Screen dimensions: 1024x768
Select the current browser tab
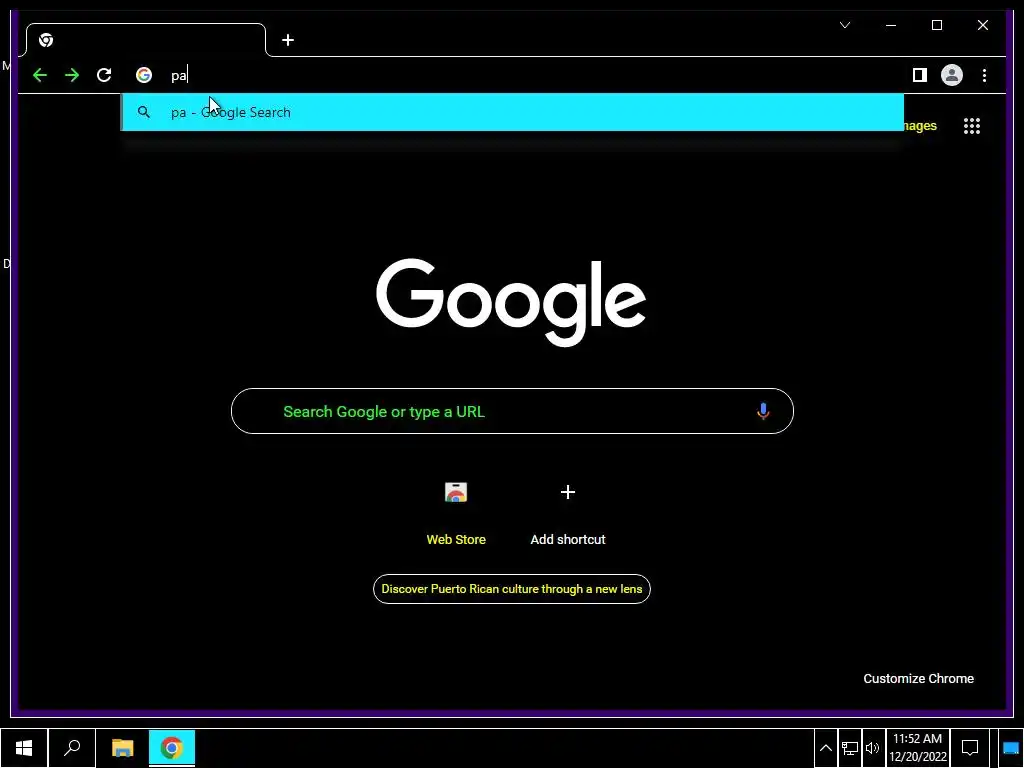(146, 40)
